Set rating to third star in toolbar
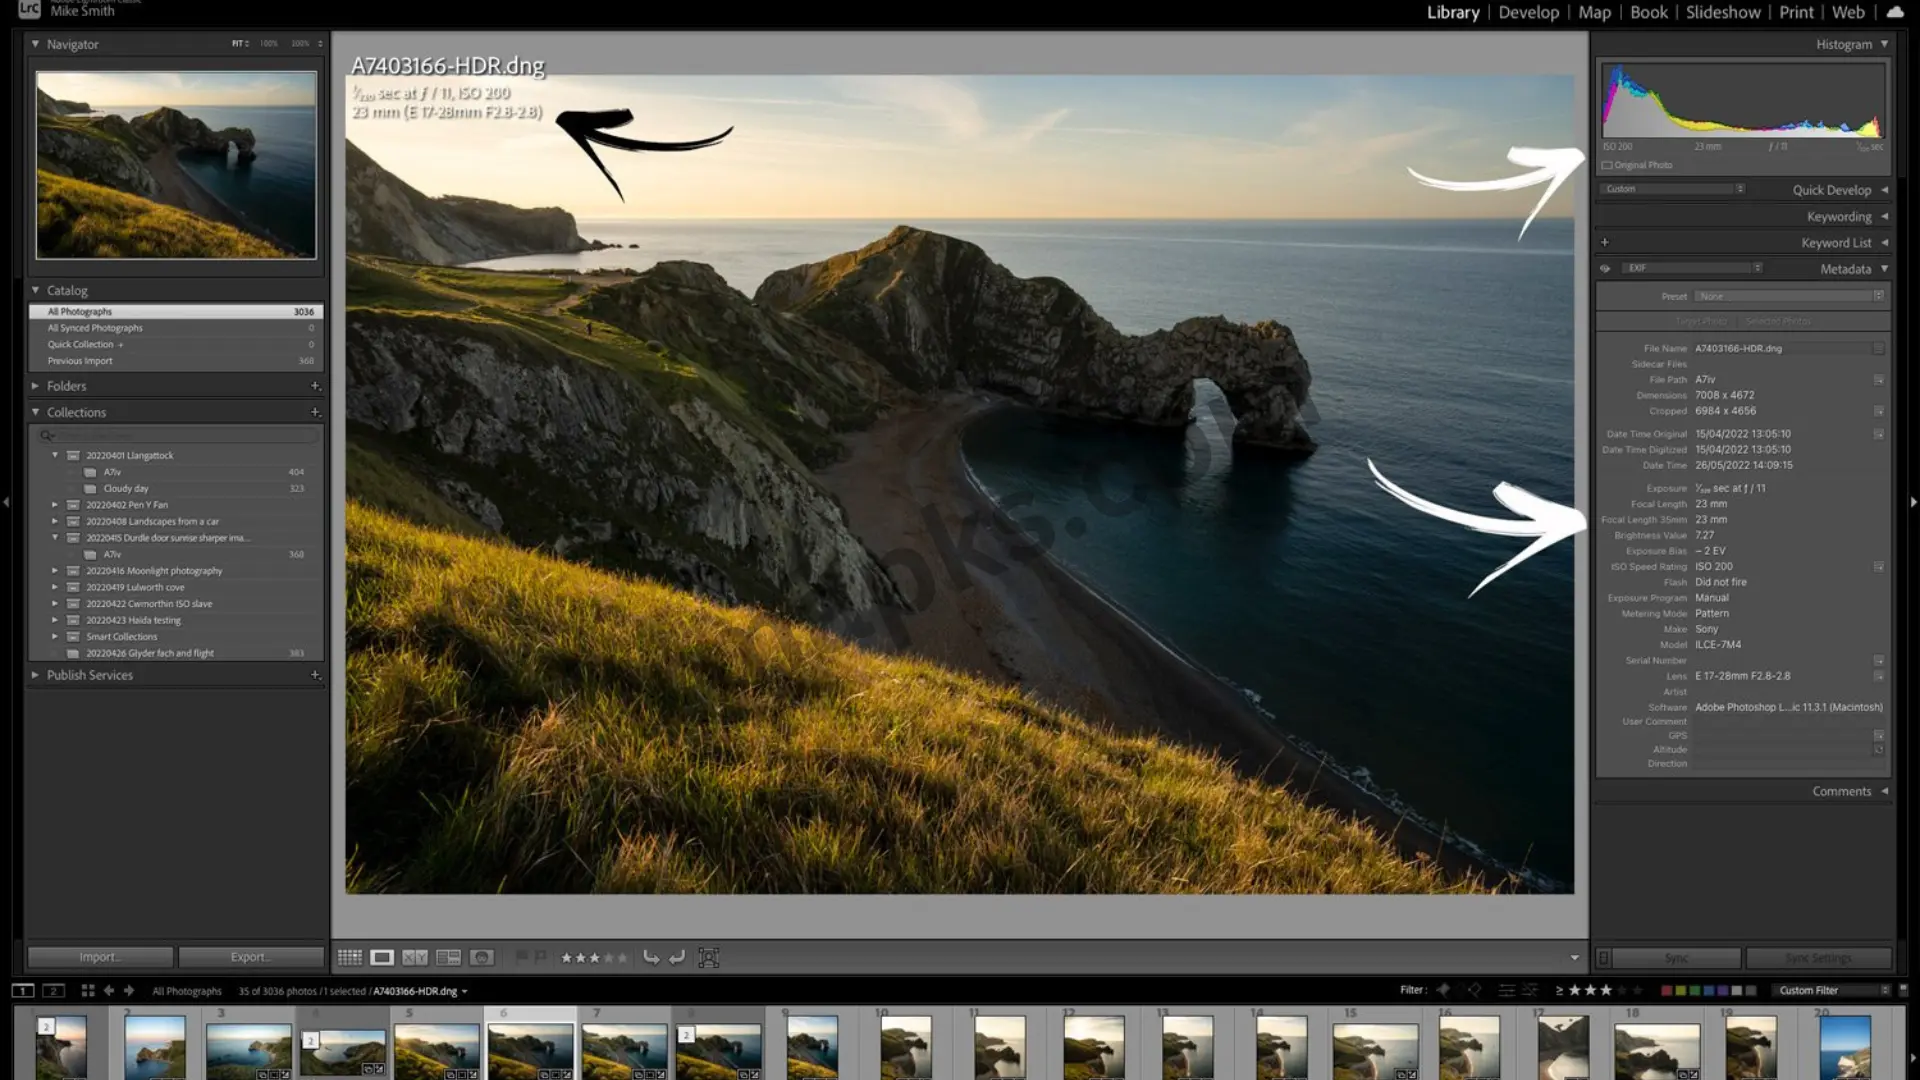Image resolution: width=1920 pixels, height=1080 pixels. (595, 958)
